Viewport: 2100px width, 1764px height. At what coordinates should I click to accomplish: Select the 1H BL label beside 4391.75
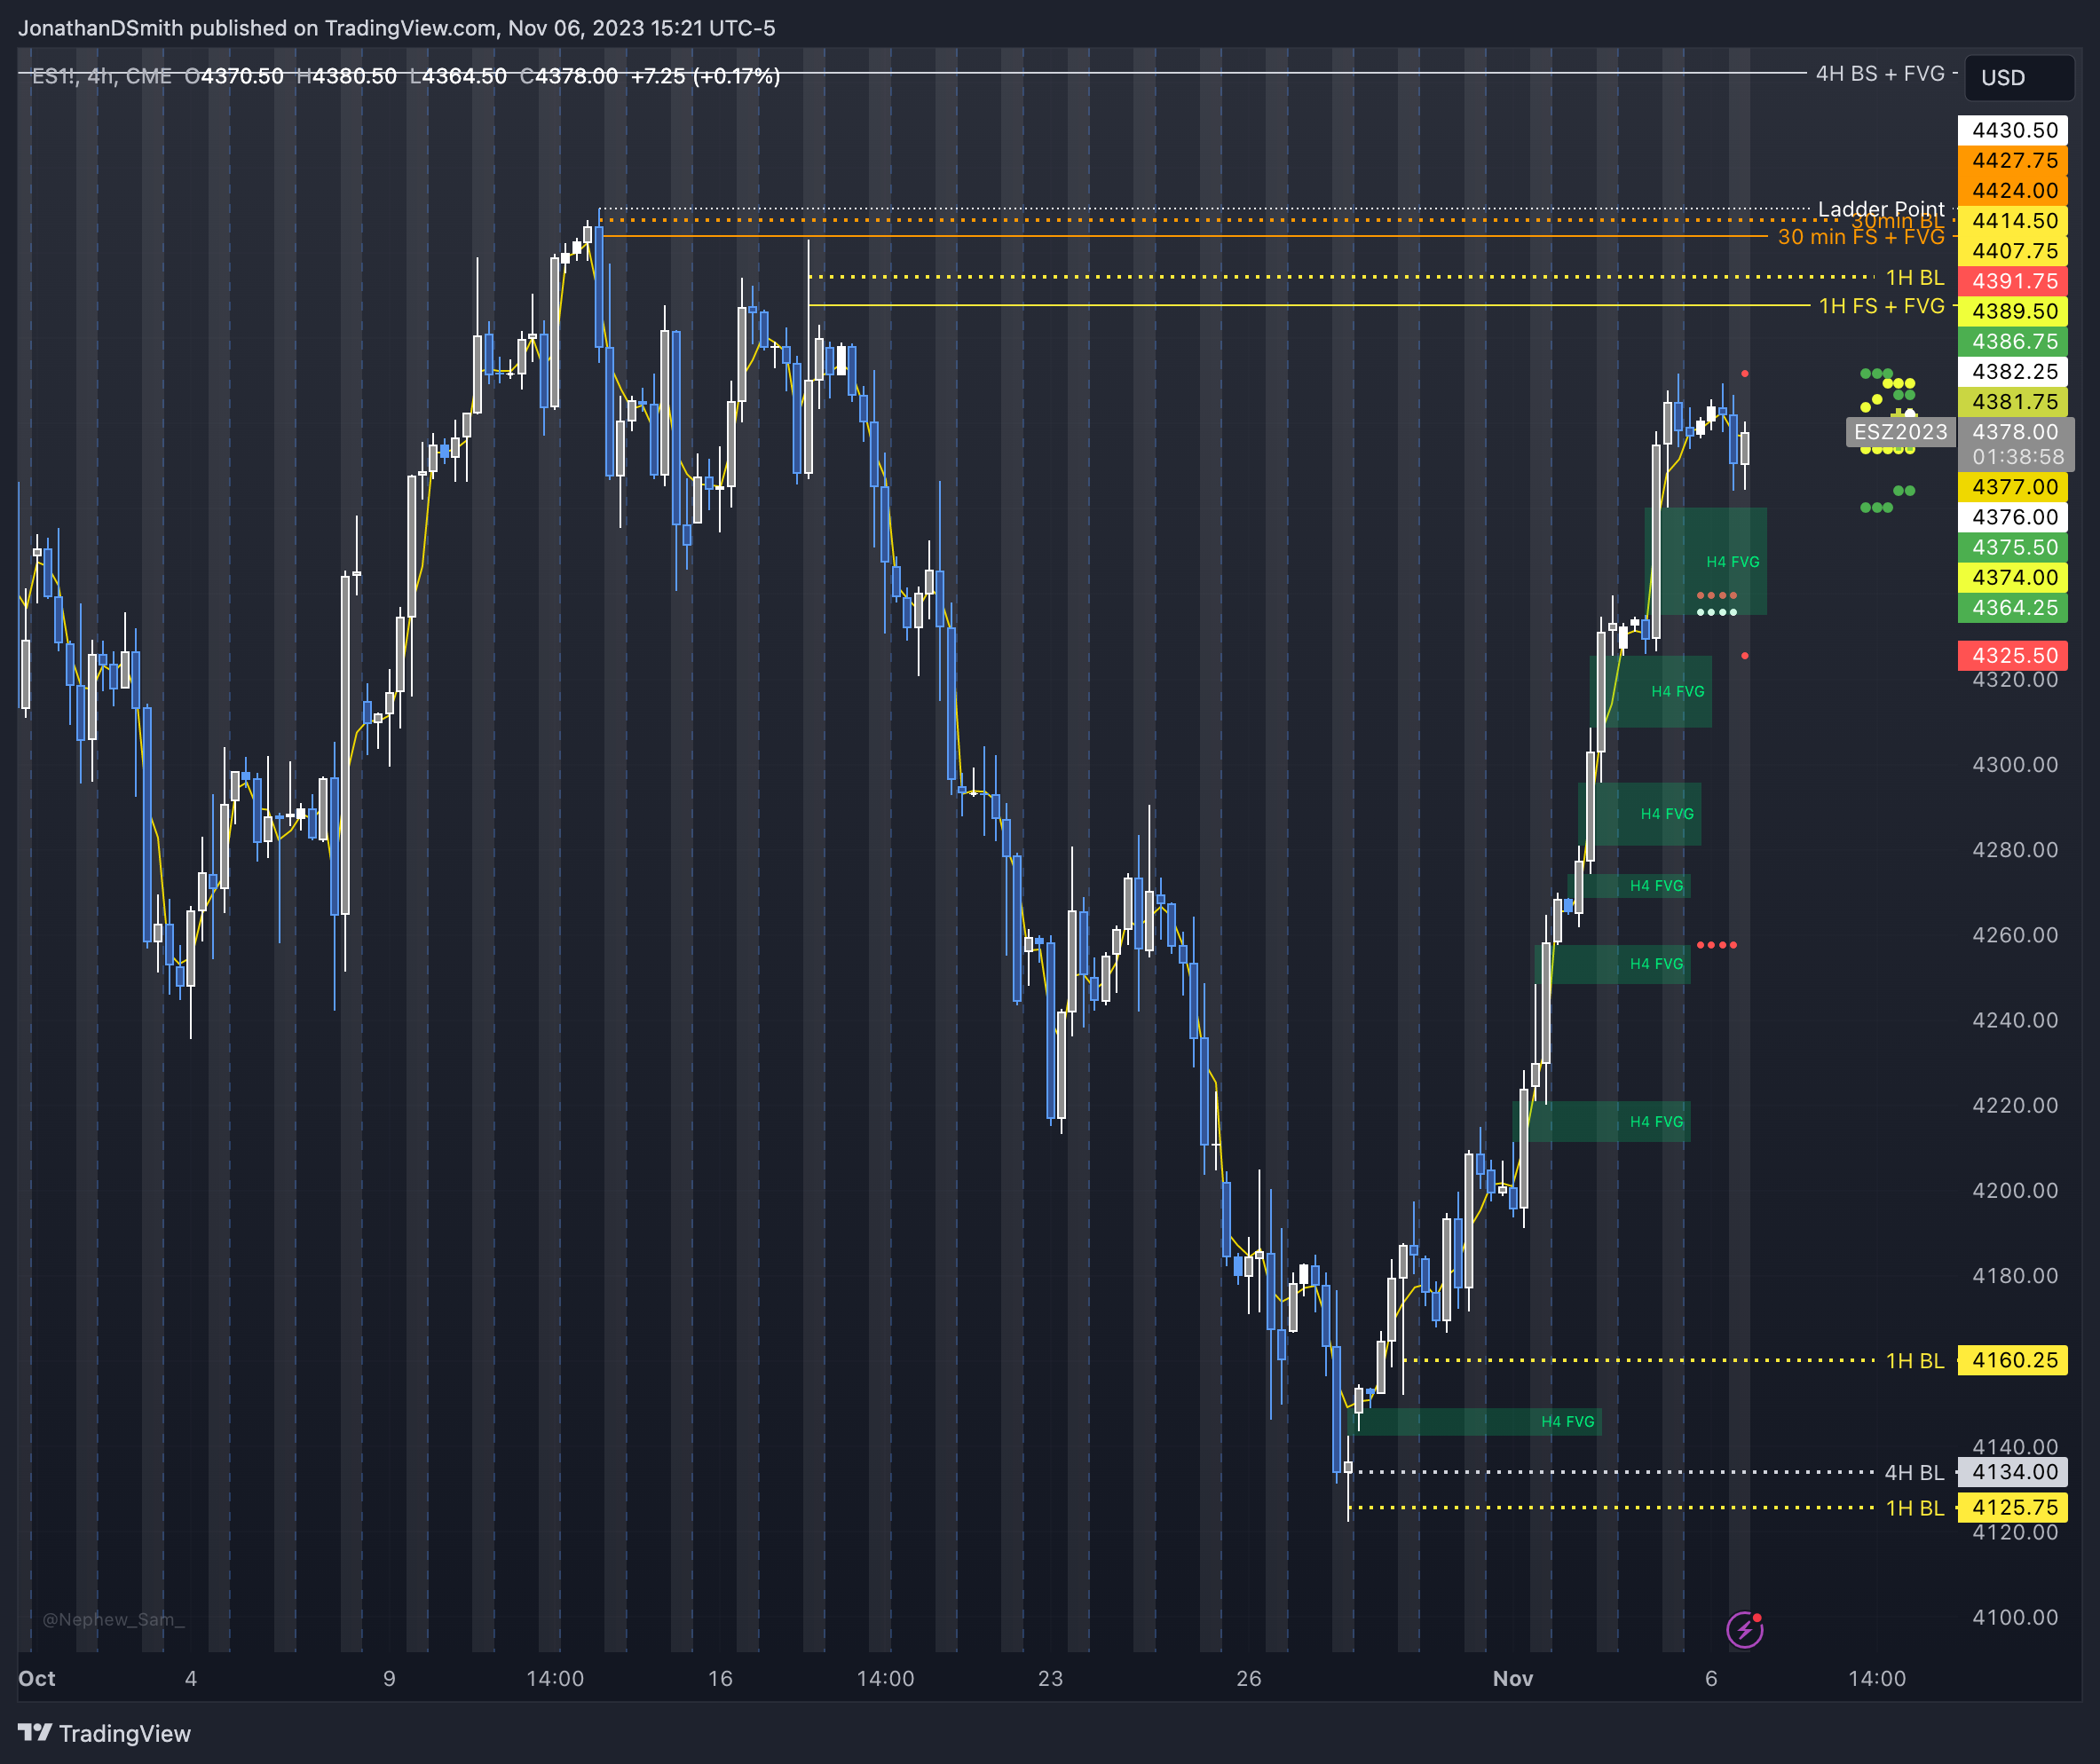[1915, 278]
